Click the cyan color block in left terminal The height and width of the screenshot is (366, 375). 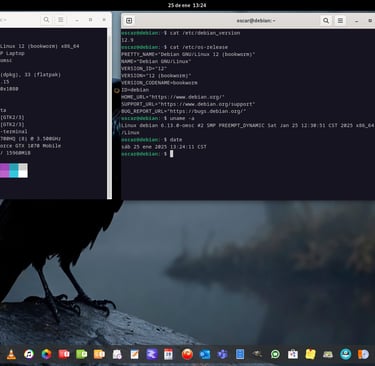14,170
